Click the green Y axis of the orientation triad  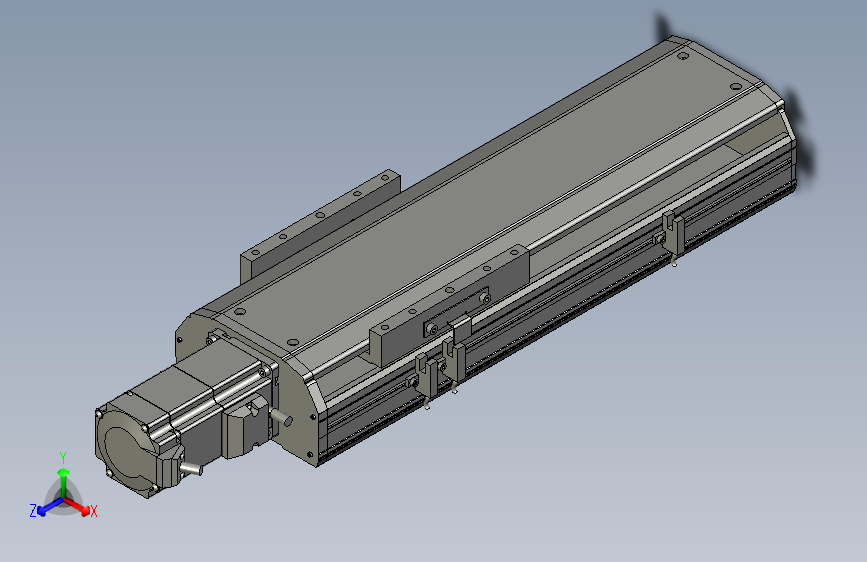pos(64,481)
